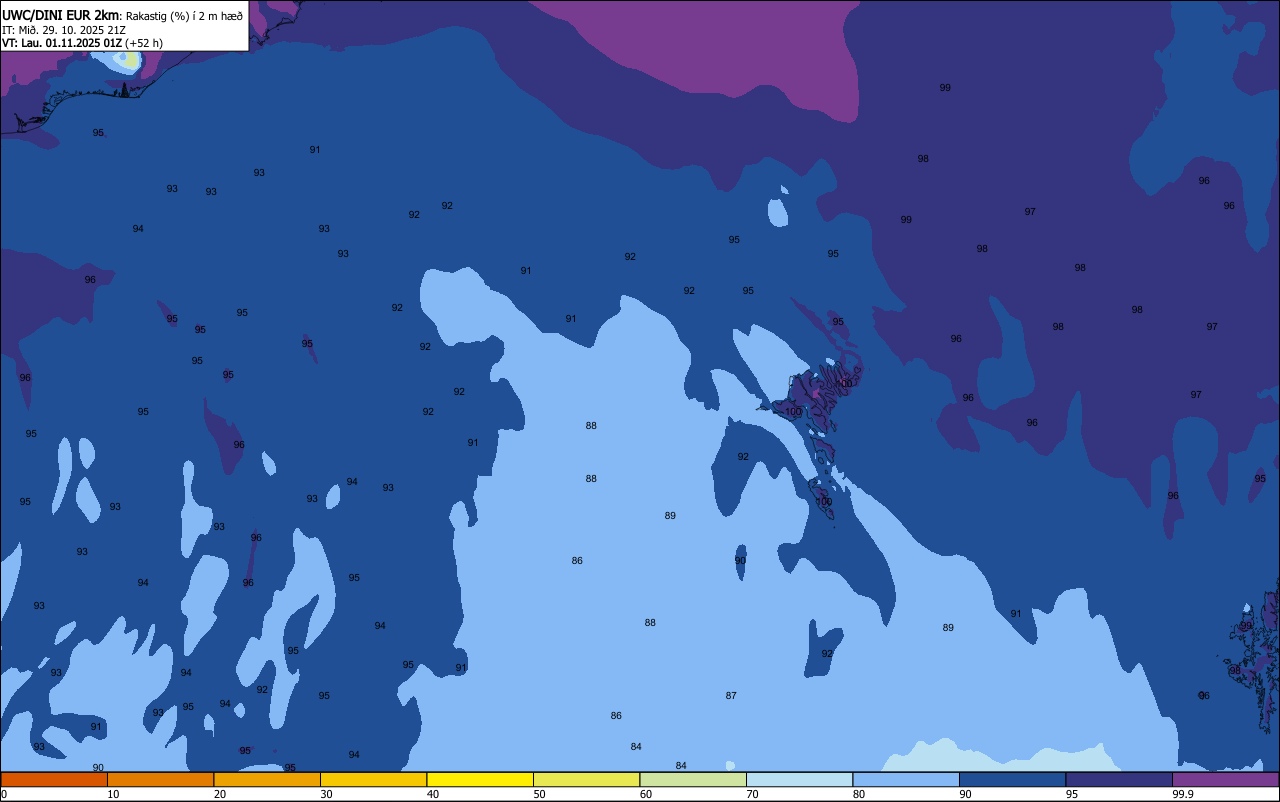This screenshot has width=1280, height=802.
Task: Click the 70–80 pale blue legend block
Action: click(x=799, y=779)
